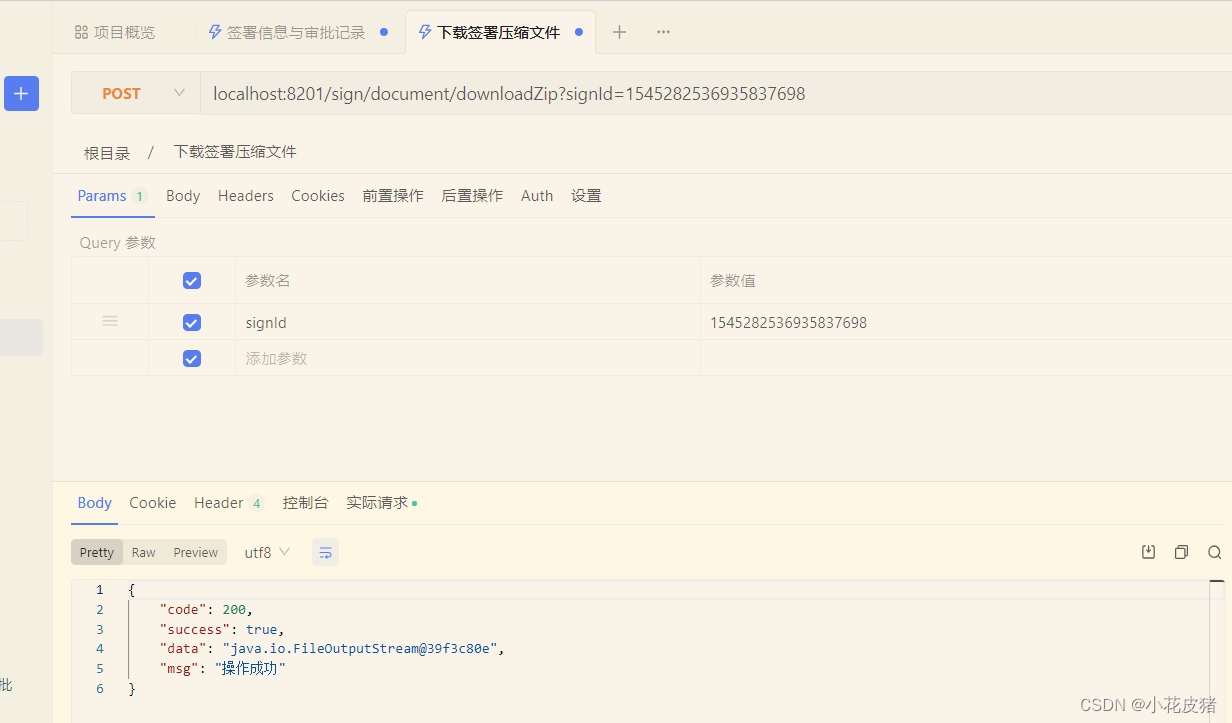1232x723 pixels.
Task: Open the 控制台 console tab
Action: click(305, 503)
